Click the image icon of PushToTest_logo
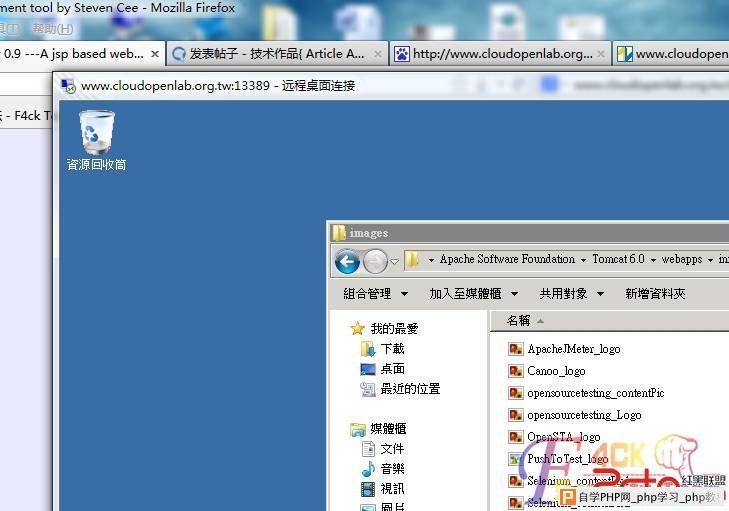This screenshot has width=729, height=511. pyautogui.click(x=516, y=459)
